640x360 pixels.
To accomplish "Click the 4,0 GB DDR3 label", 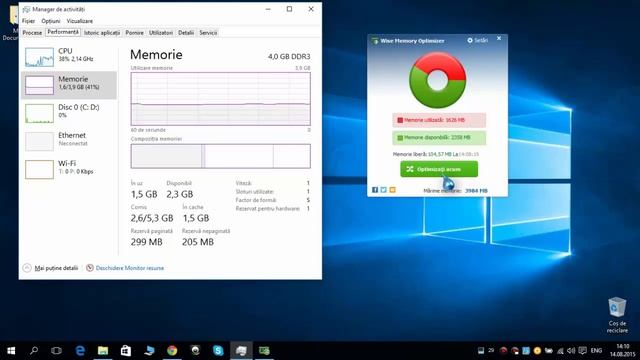I will pos(289,56).
